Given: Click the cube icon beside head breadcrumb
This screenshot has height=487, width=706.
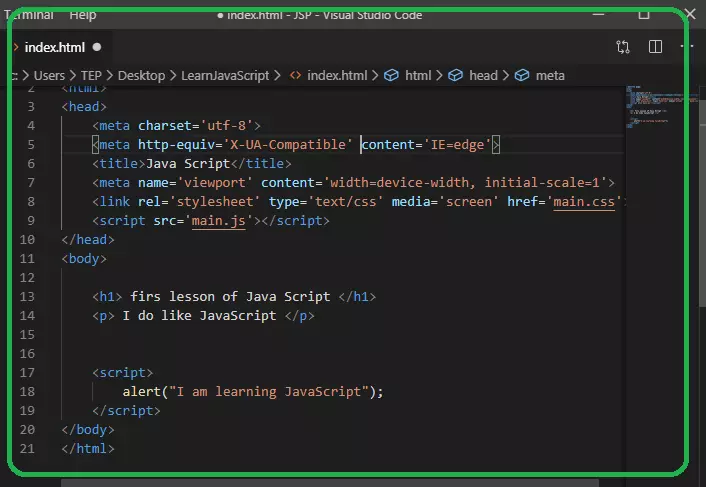Looking at the screenshot, I should coord(456,76).
